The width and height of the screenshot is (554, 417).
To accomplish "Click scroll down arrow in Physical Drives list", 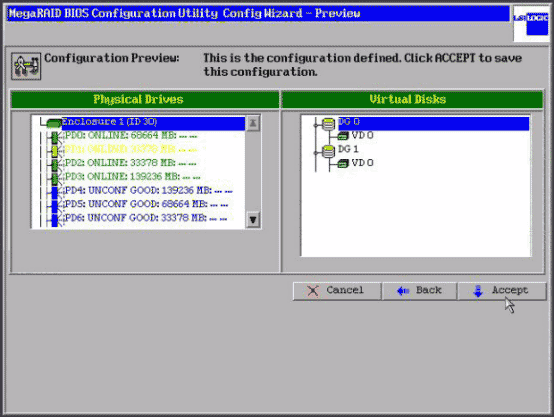I will [x=253, y=219].
